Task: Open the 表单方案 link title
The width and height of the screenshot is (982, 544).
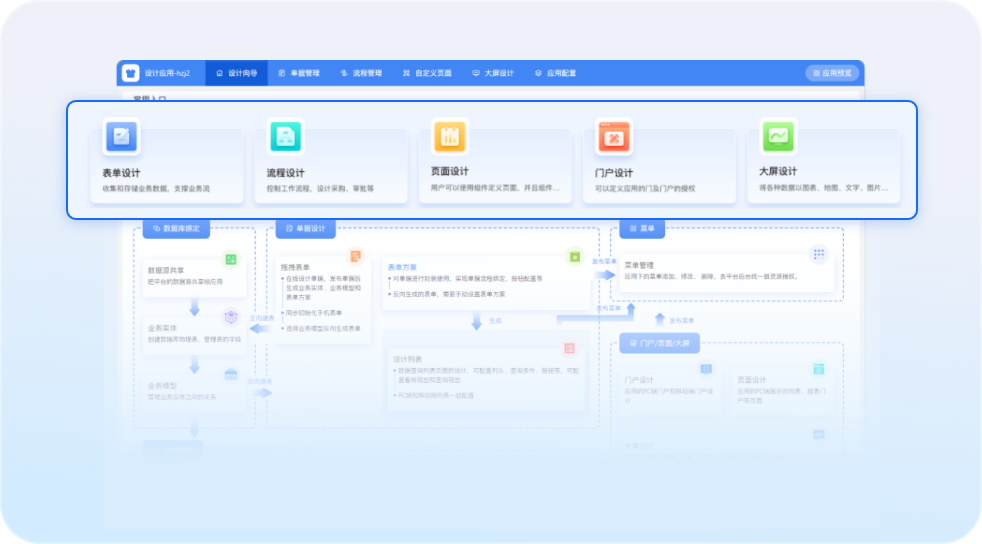Action: pyautogui.click(x=402, y=267)
